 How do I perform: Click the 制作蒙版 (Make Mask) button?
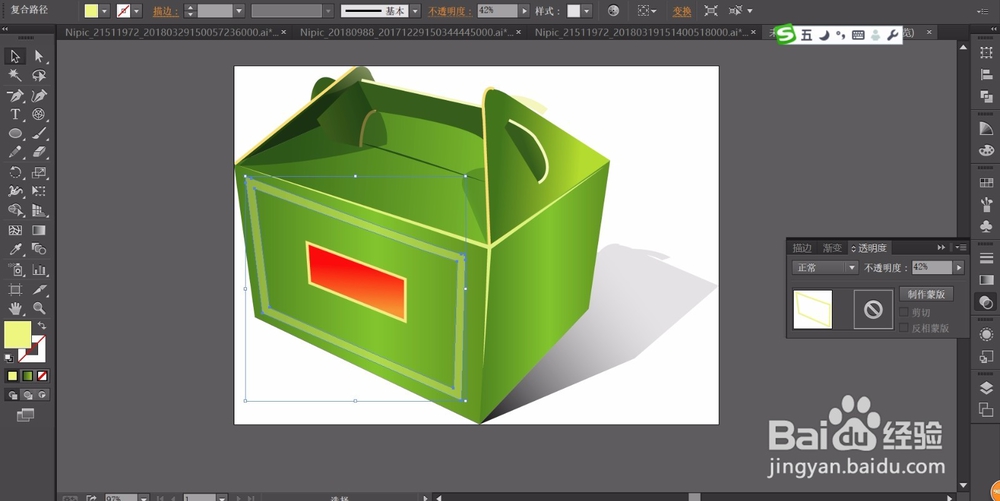[926, 294]
